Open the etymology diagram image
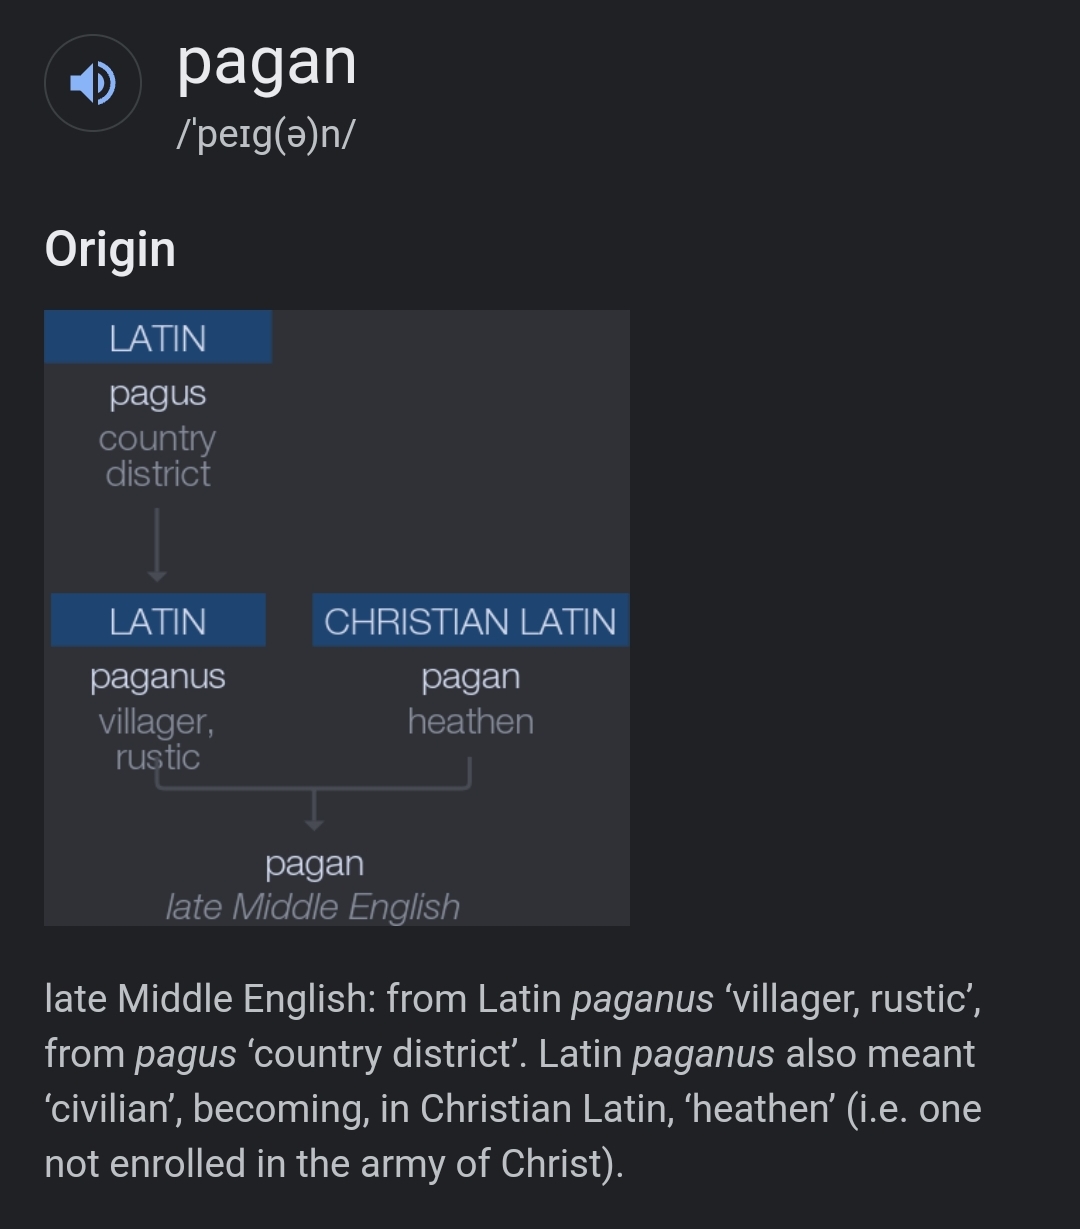Image resolution: width=1080 pixels, height=1229 pixels. point(337,618)
